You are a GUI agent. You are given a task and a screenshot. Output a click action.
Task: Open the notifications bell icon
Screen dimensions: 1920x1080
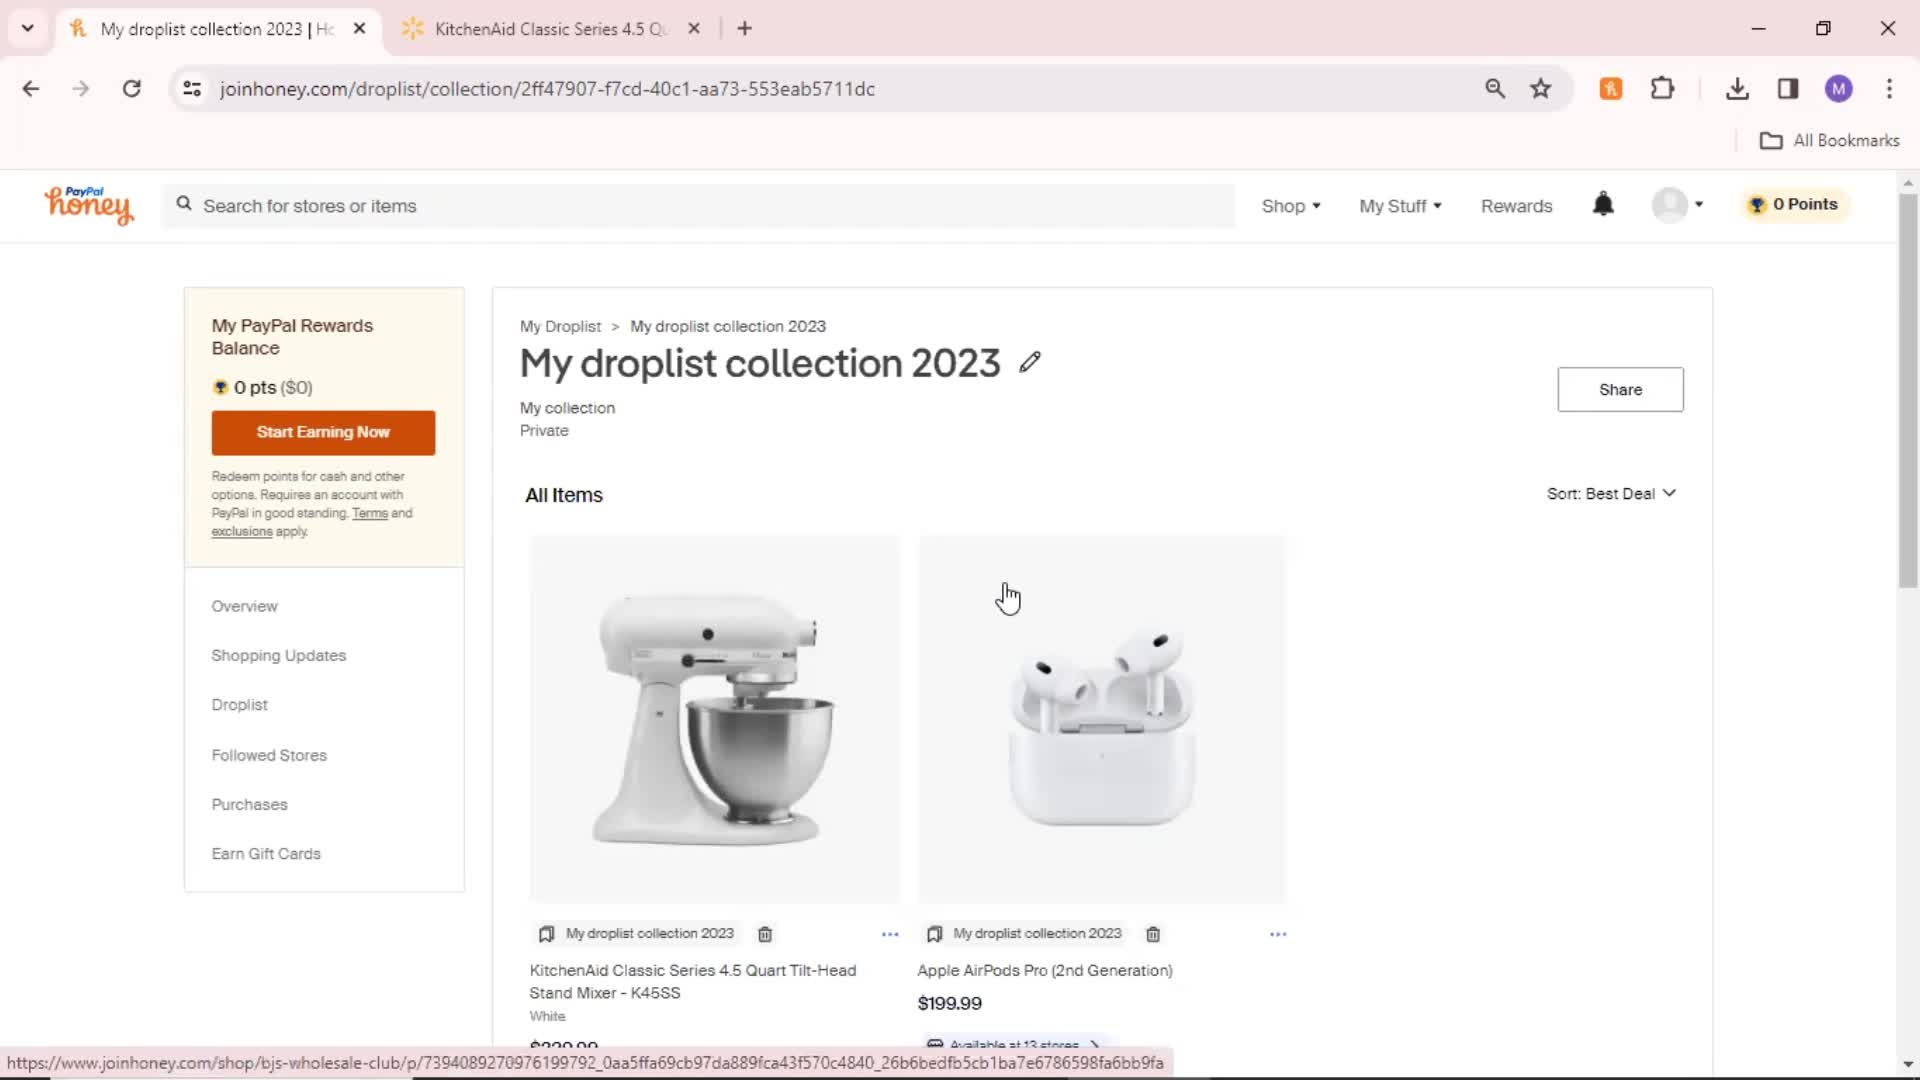pyautogui.click(x=1603, y=204)
